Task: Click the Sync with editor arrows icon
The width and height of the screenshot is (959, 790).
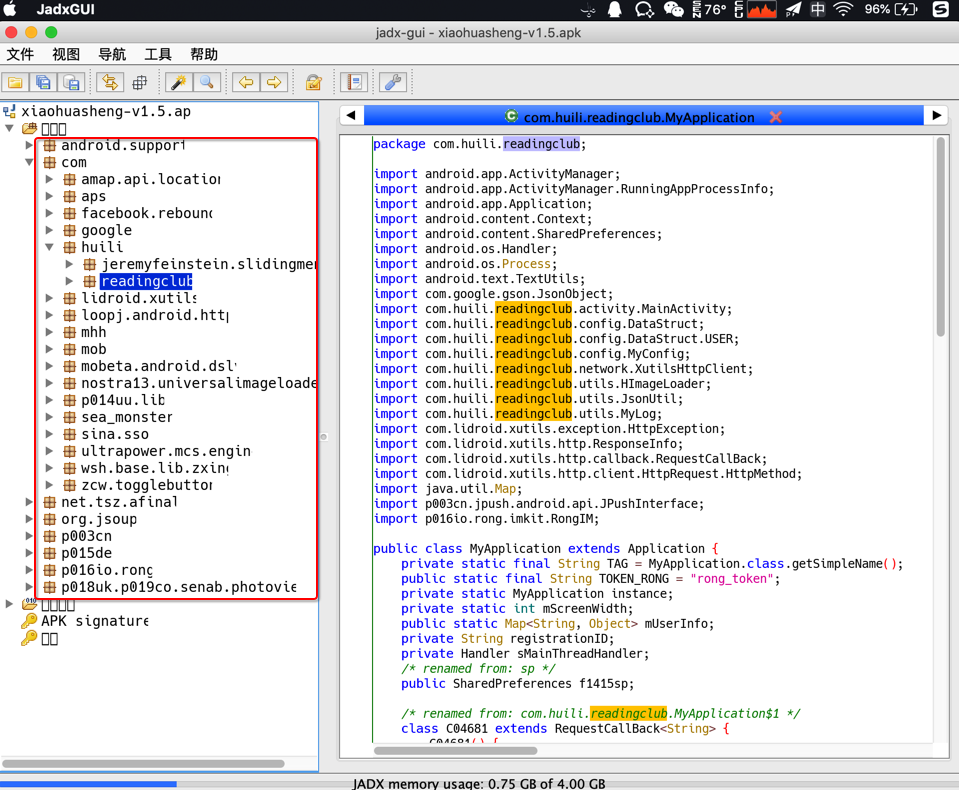Action: [110, 82]
